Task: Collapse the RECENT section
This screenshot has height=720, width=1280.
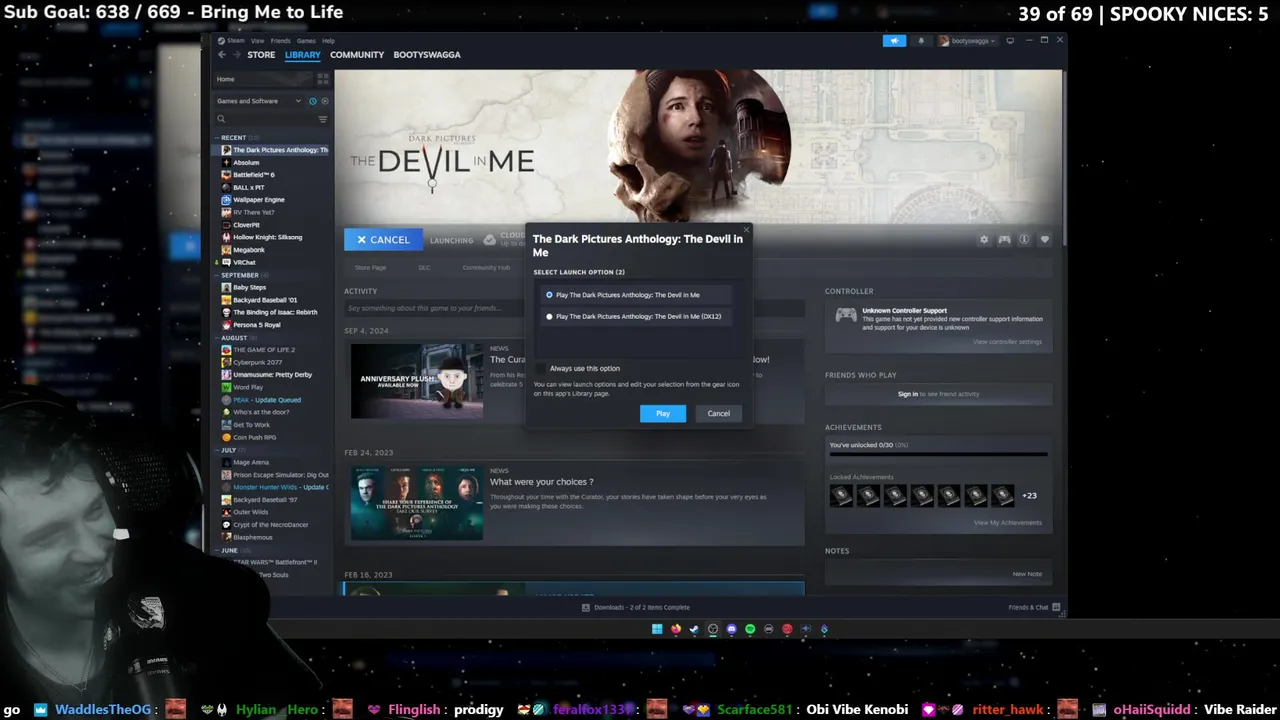Action: 217,137
